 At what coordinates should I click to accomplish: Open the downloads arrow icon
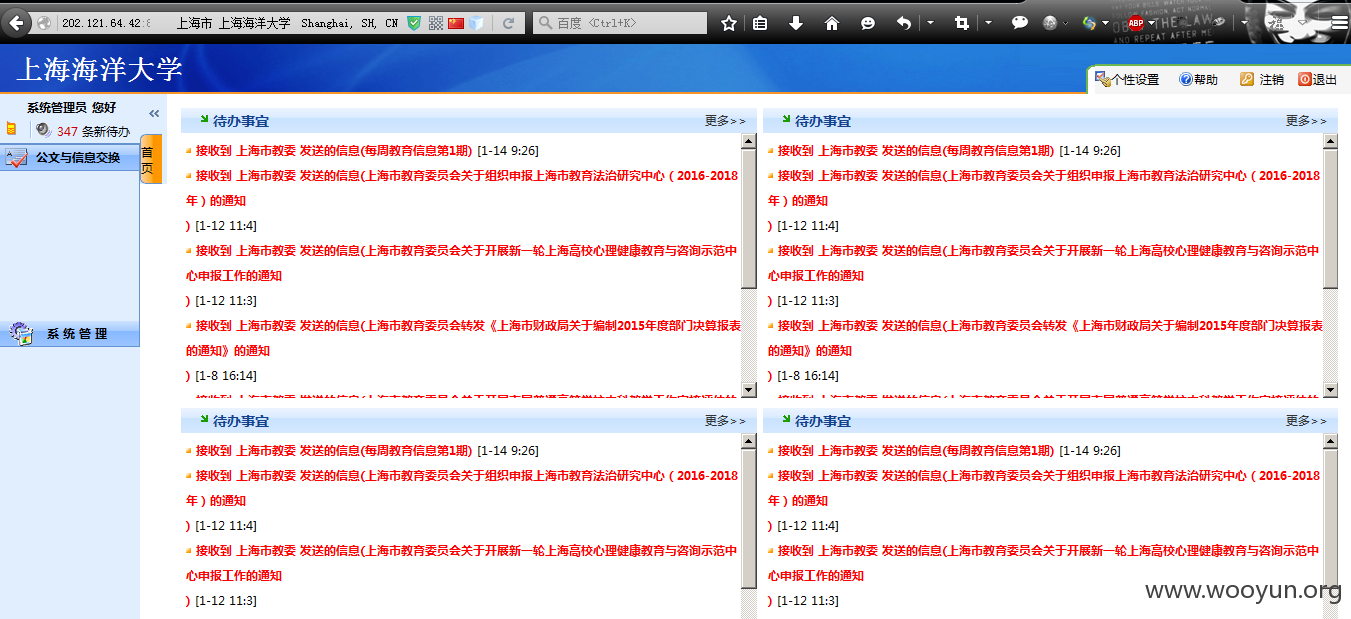coord(796,23)
